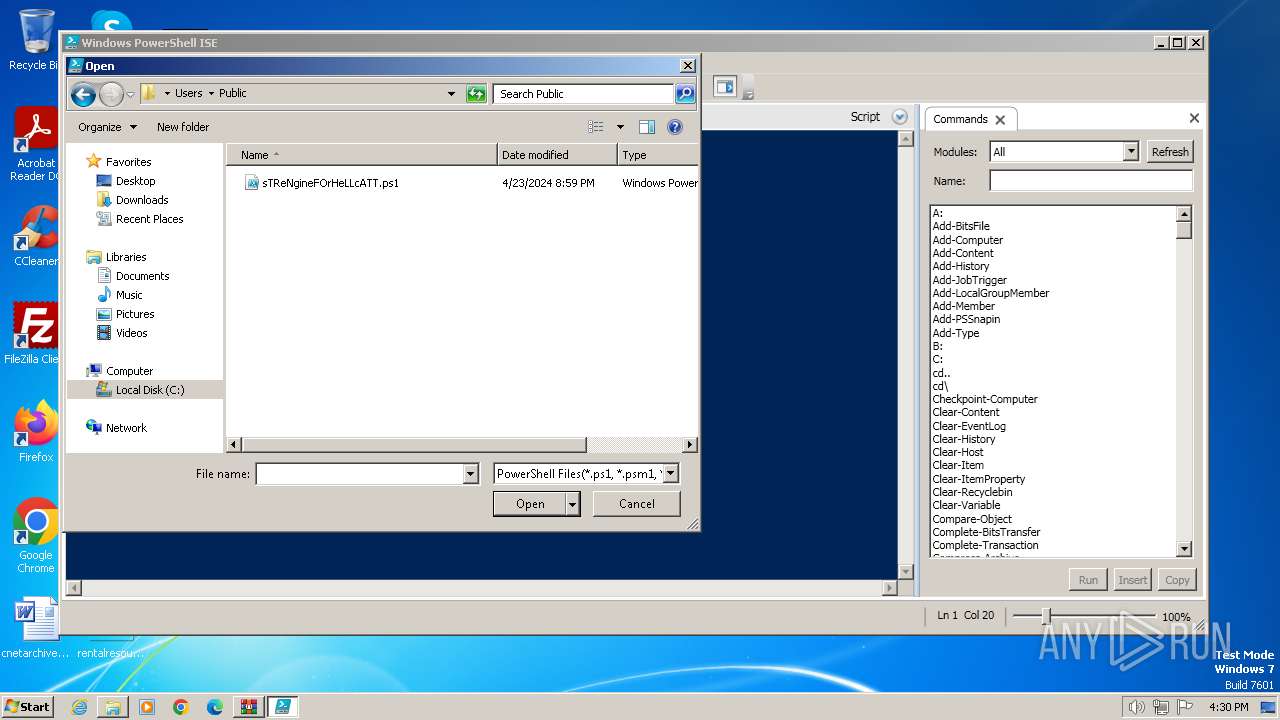Click the search magnifier icon
The image size is (1280, 720).
click(x=685, y=94)
